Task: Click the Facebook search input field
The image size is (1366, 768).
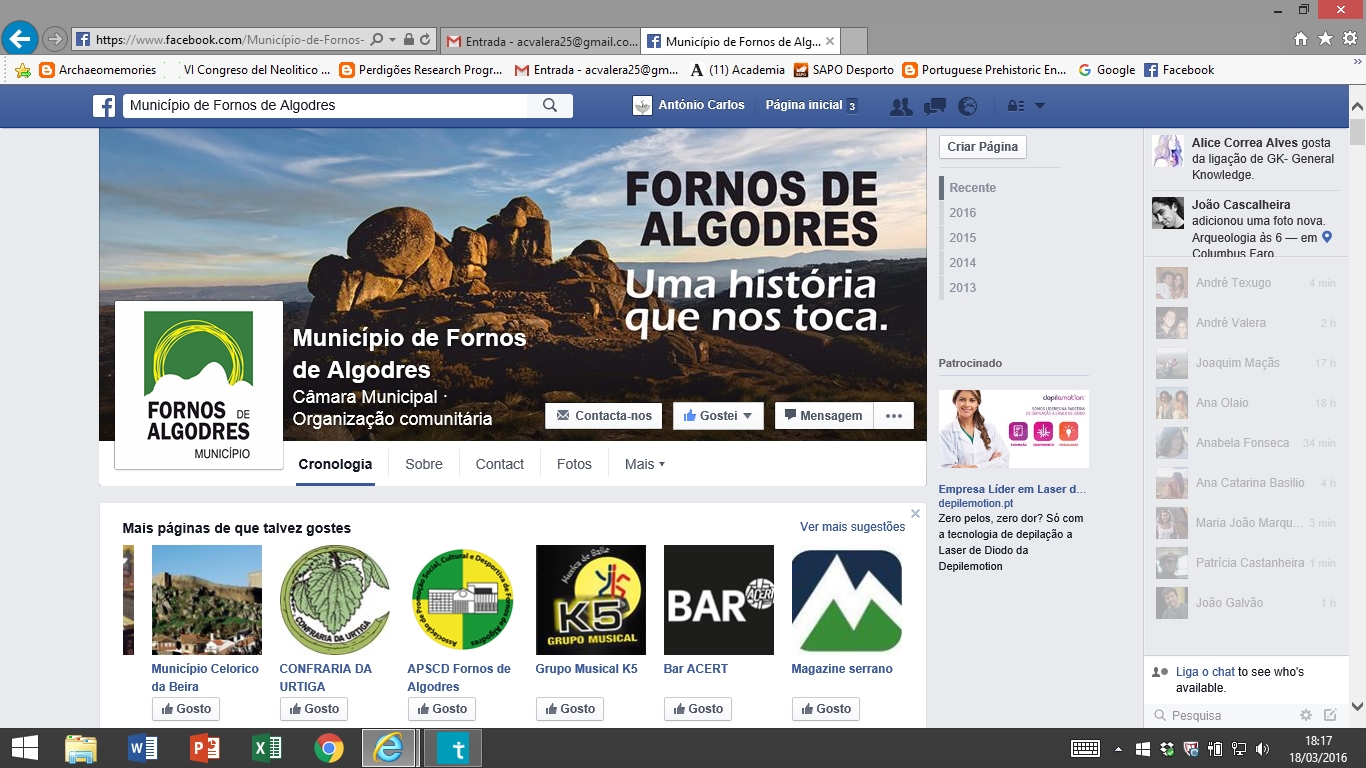Action: [x=325, y=105]
